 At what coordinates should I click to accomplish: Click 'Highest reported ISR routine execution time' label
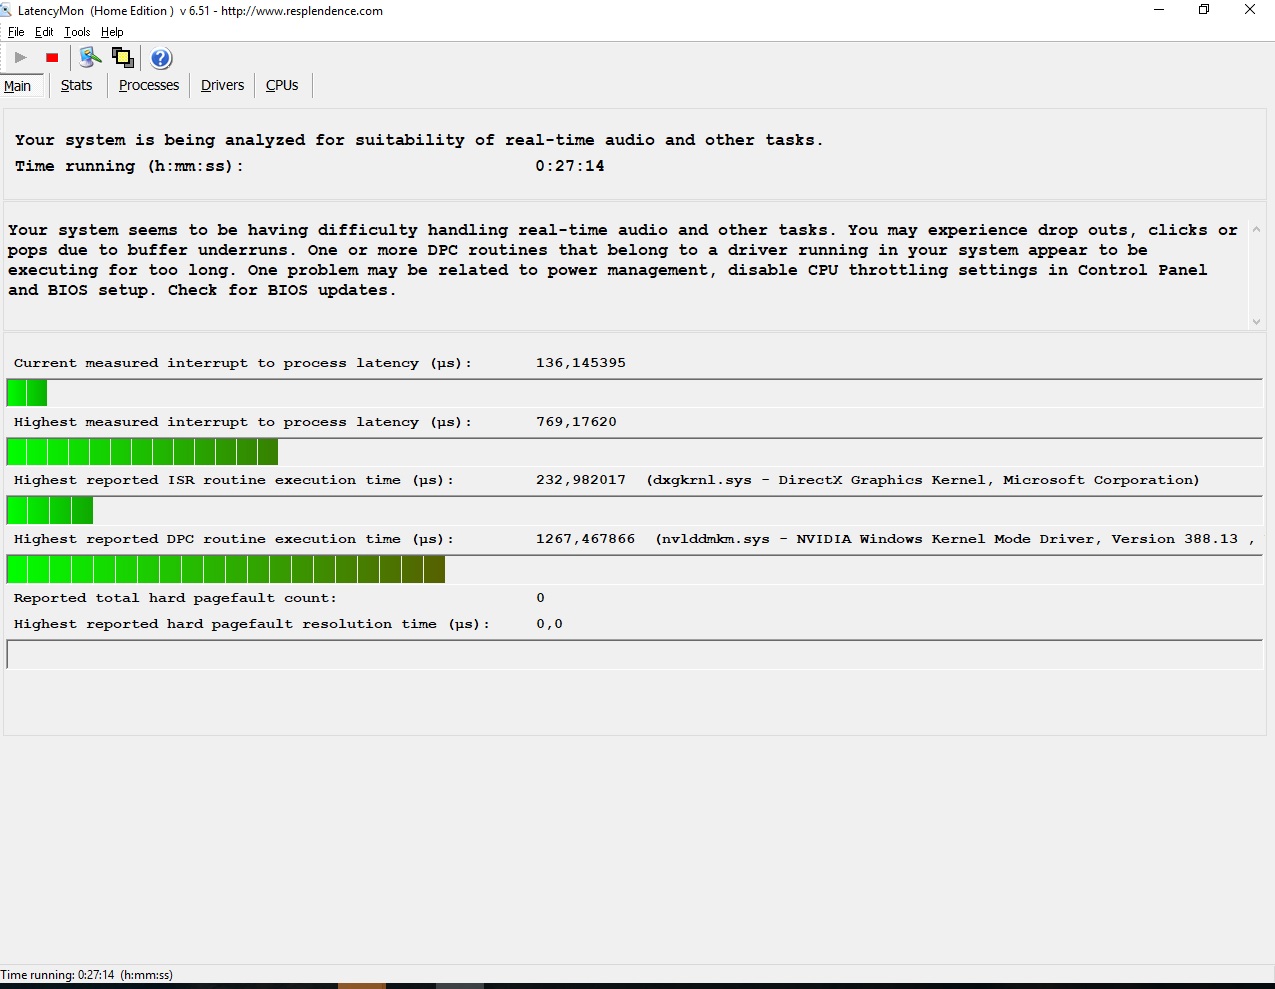pyautogui.click(x=234, y=480)
